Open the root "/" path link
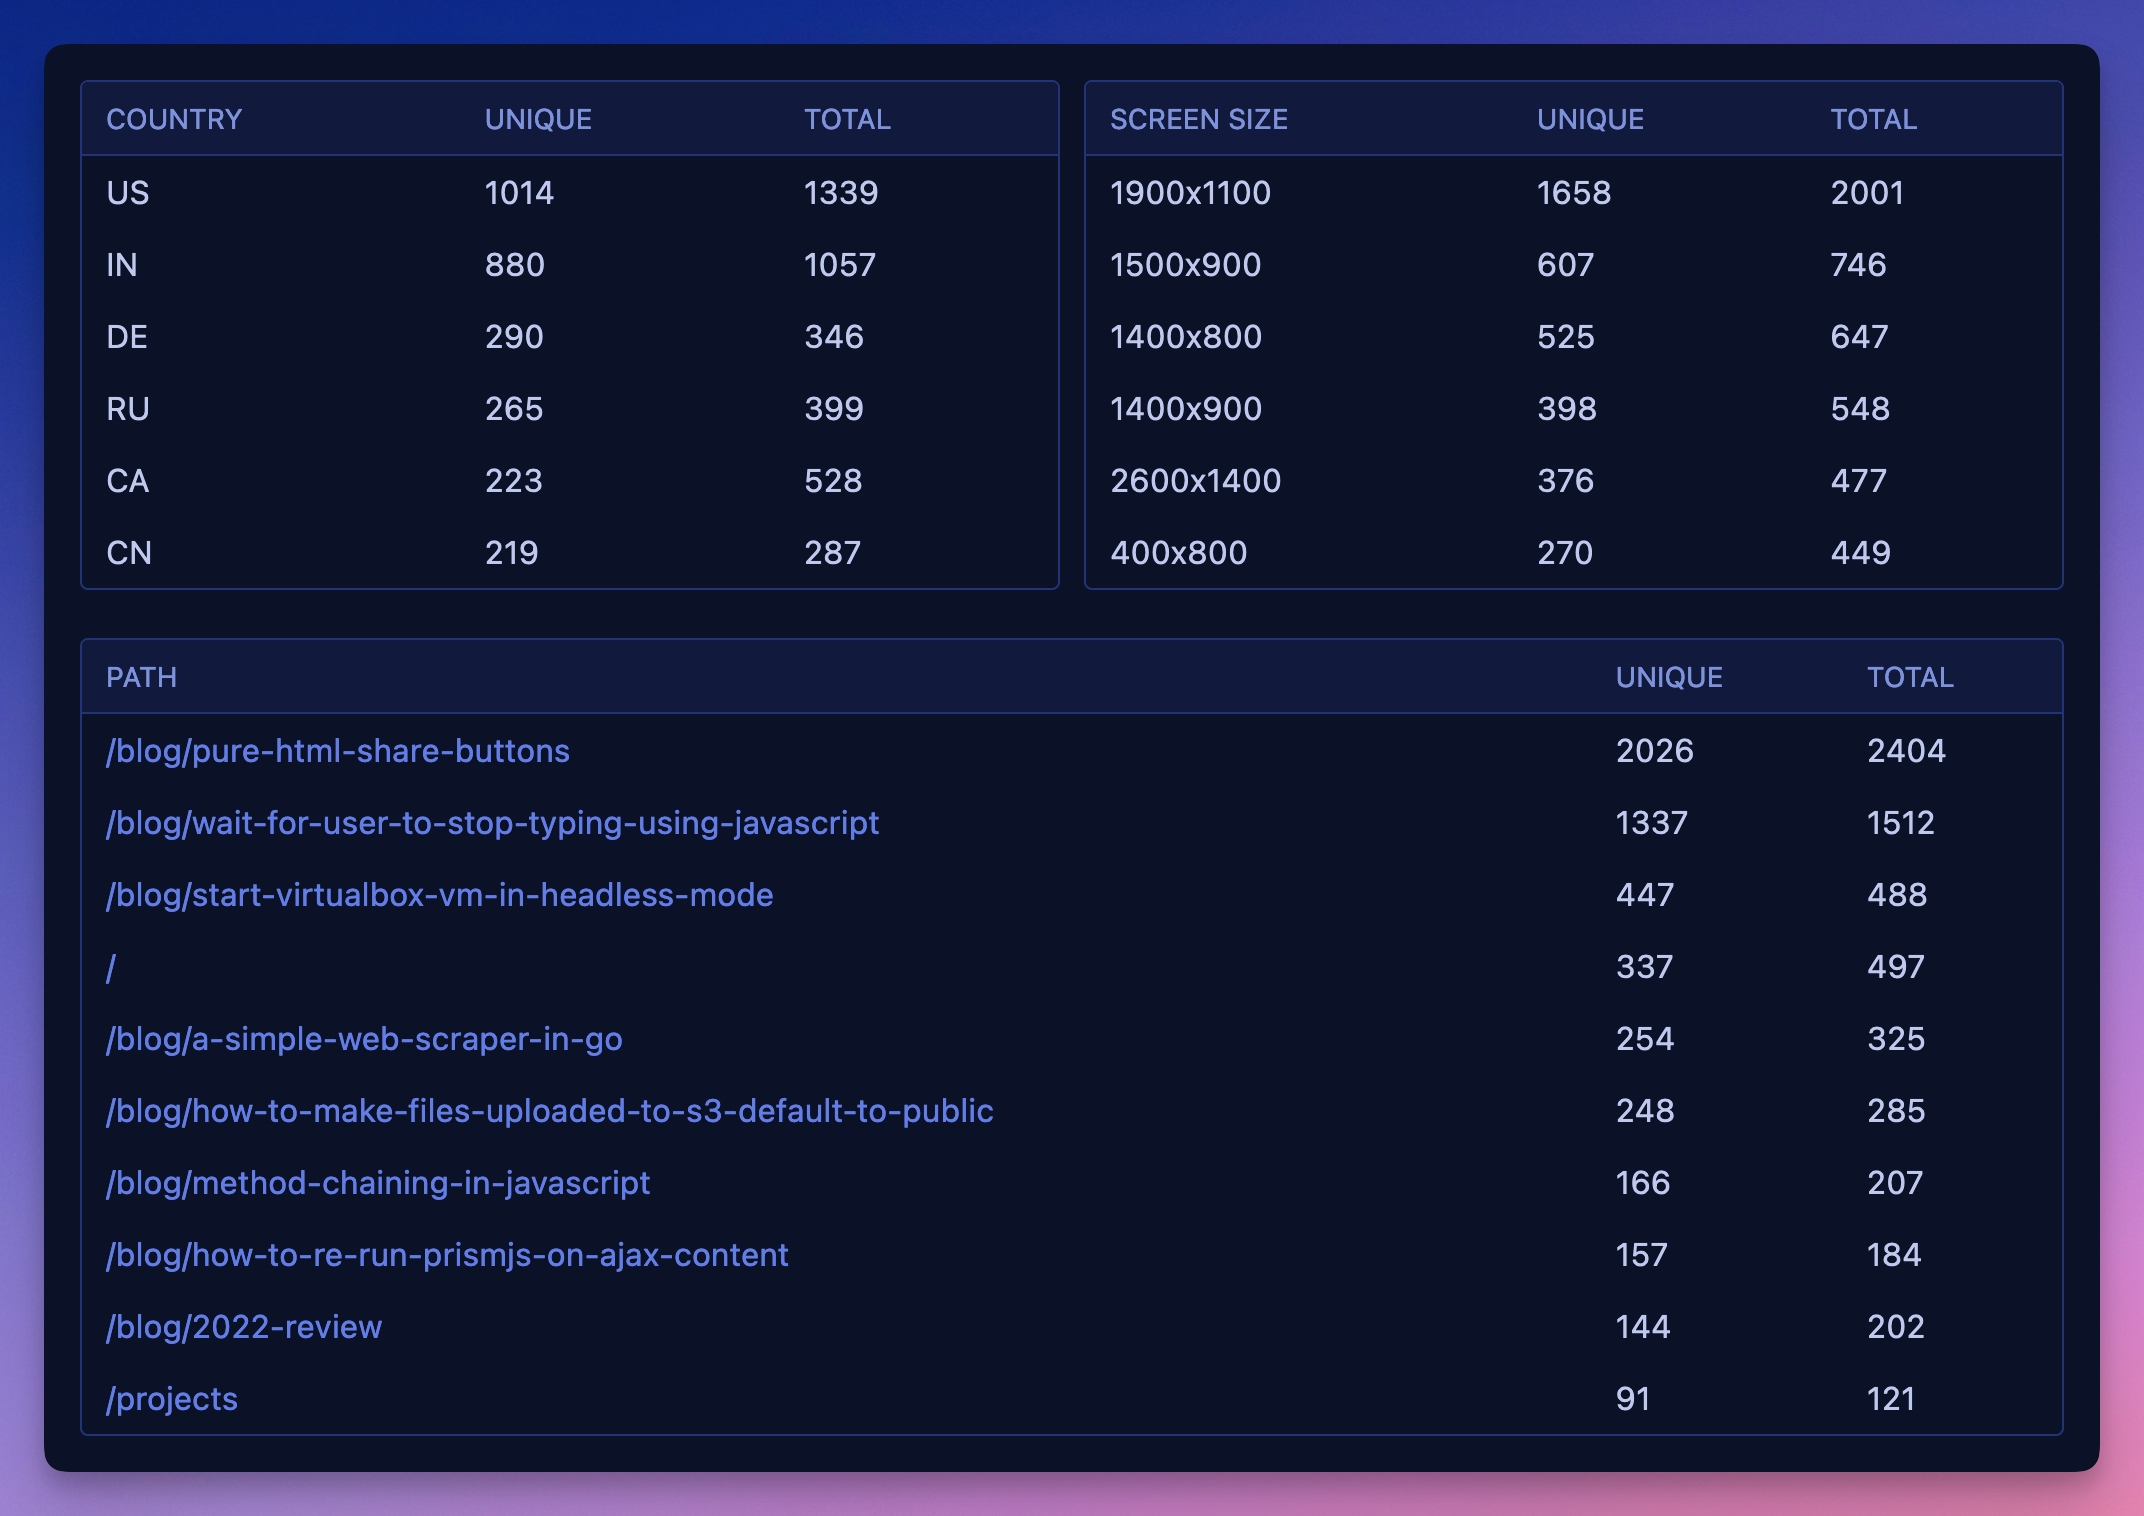The width and height of the screenshot is (2144, 1516). click(111, 967)
